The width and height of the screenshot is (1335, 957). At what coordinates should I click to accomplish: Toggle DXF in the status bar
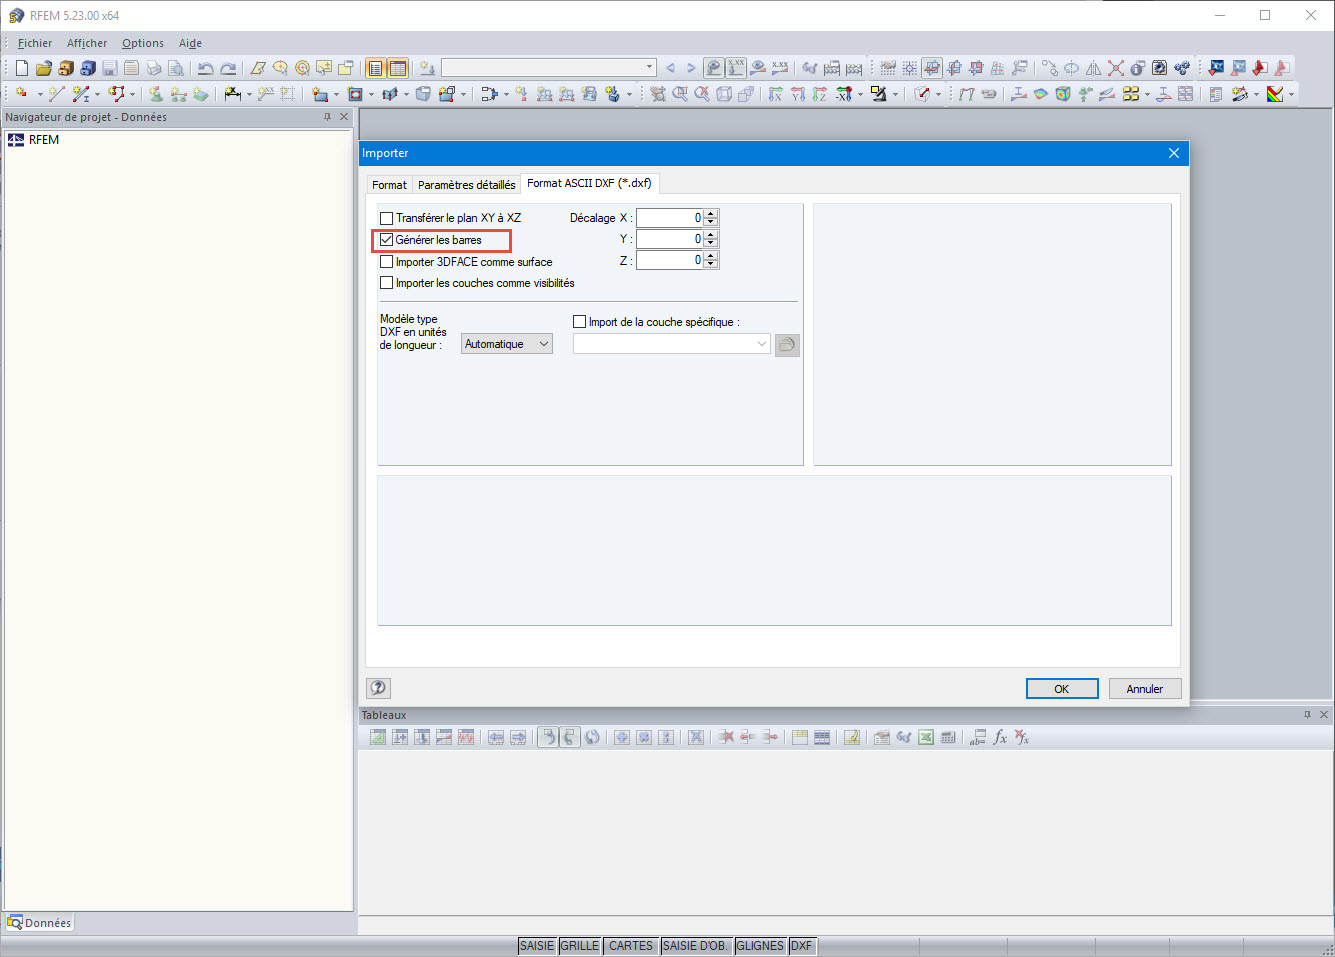coord(802,946)
